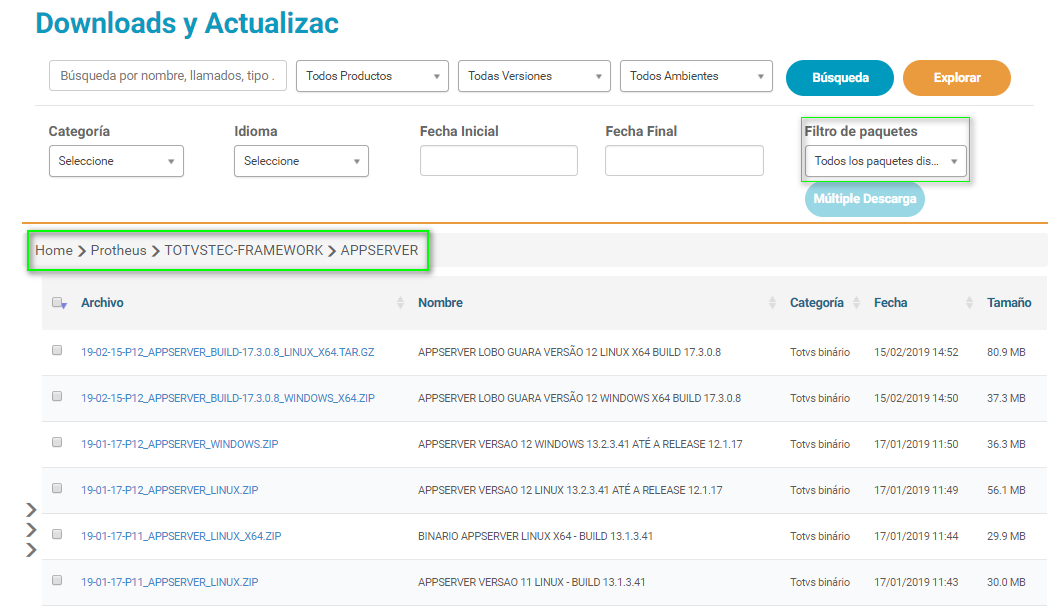Image resolution: width=1051 pixels, height=610 pixels.
Task: Click date 17/01/2019 11:50 cell
Action: pos(916,444)
